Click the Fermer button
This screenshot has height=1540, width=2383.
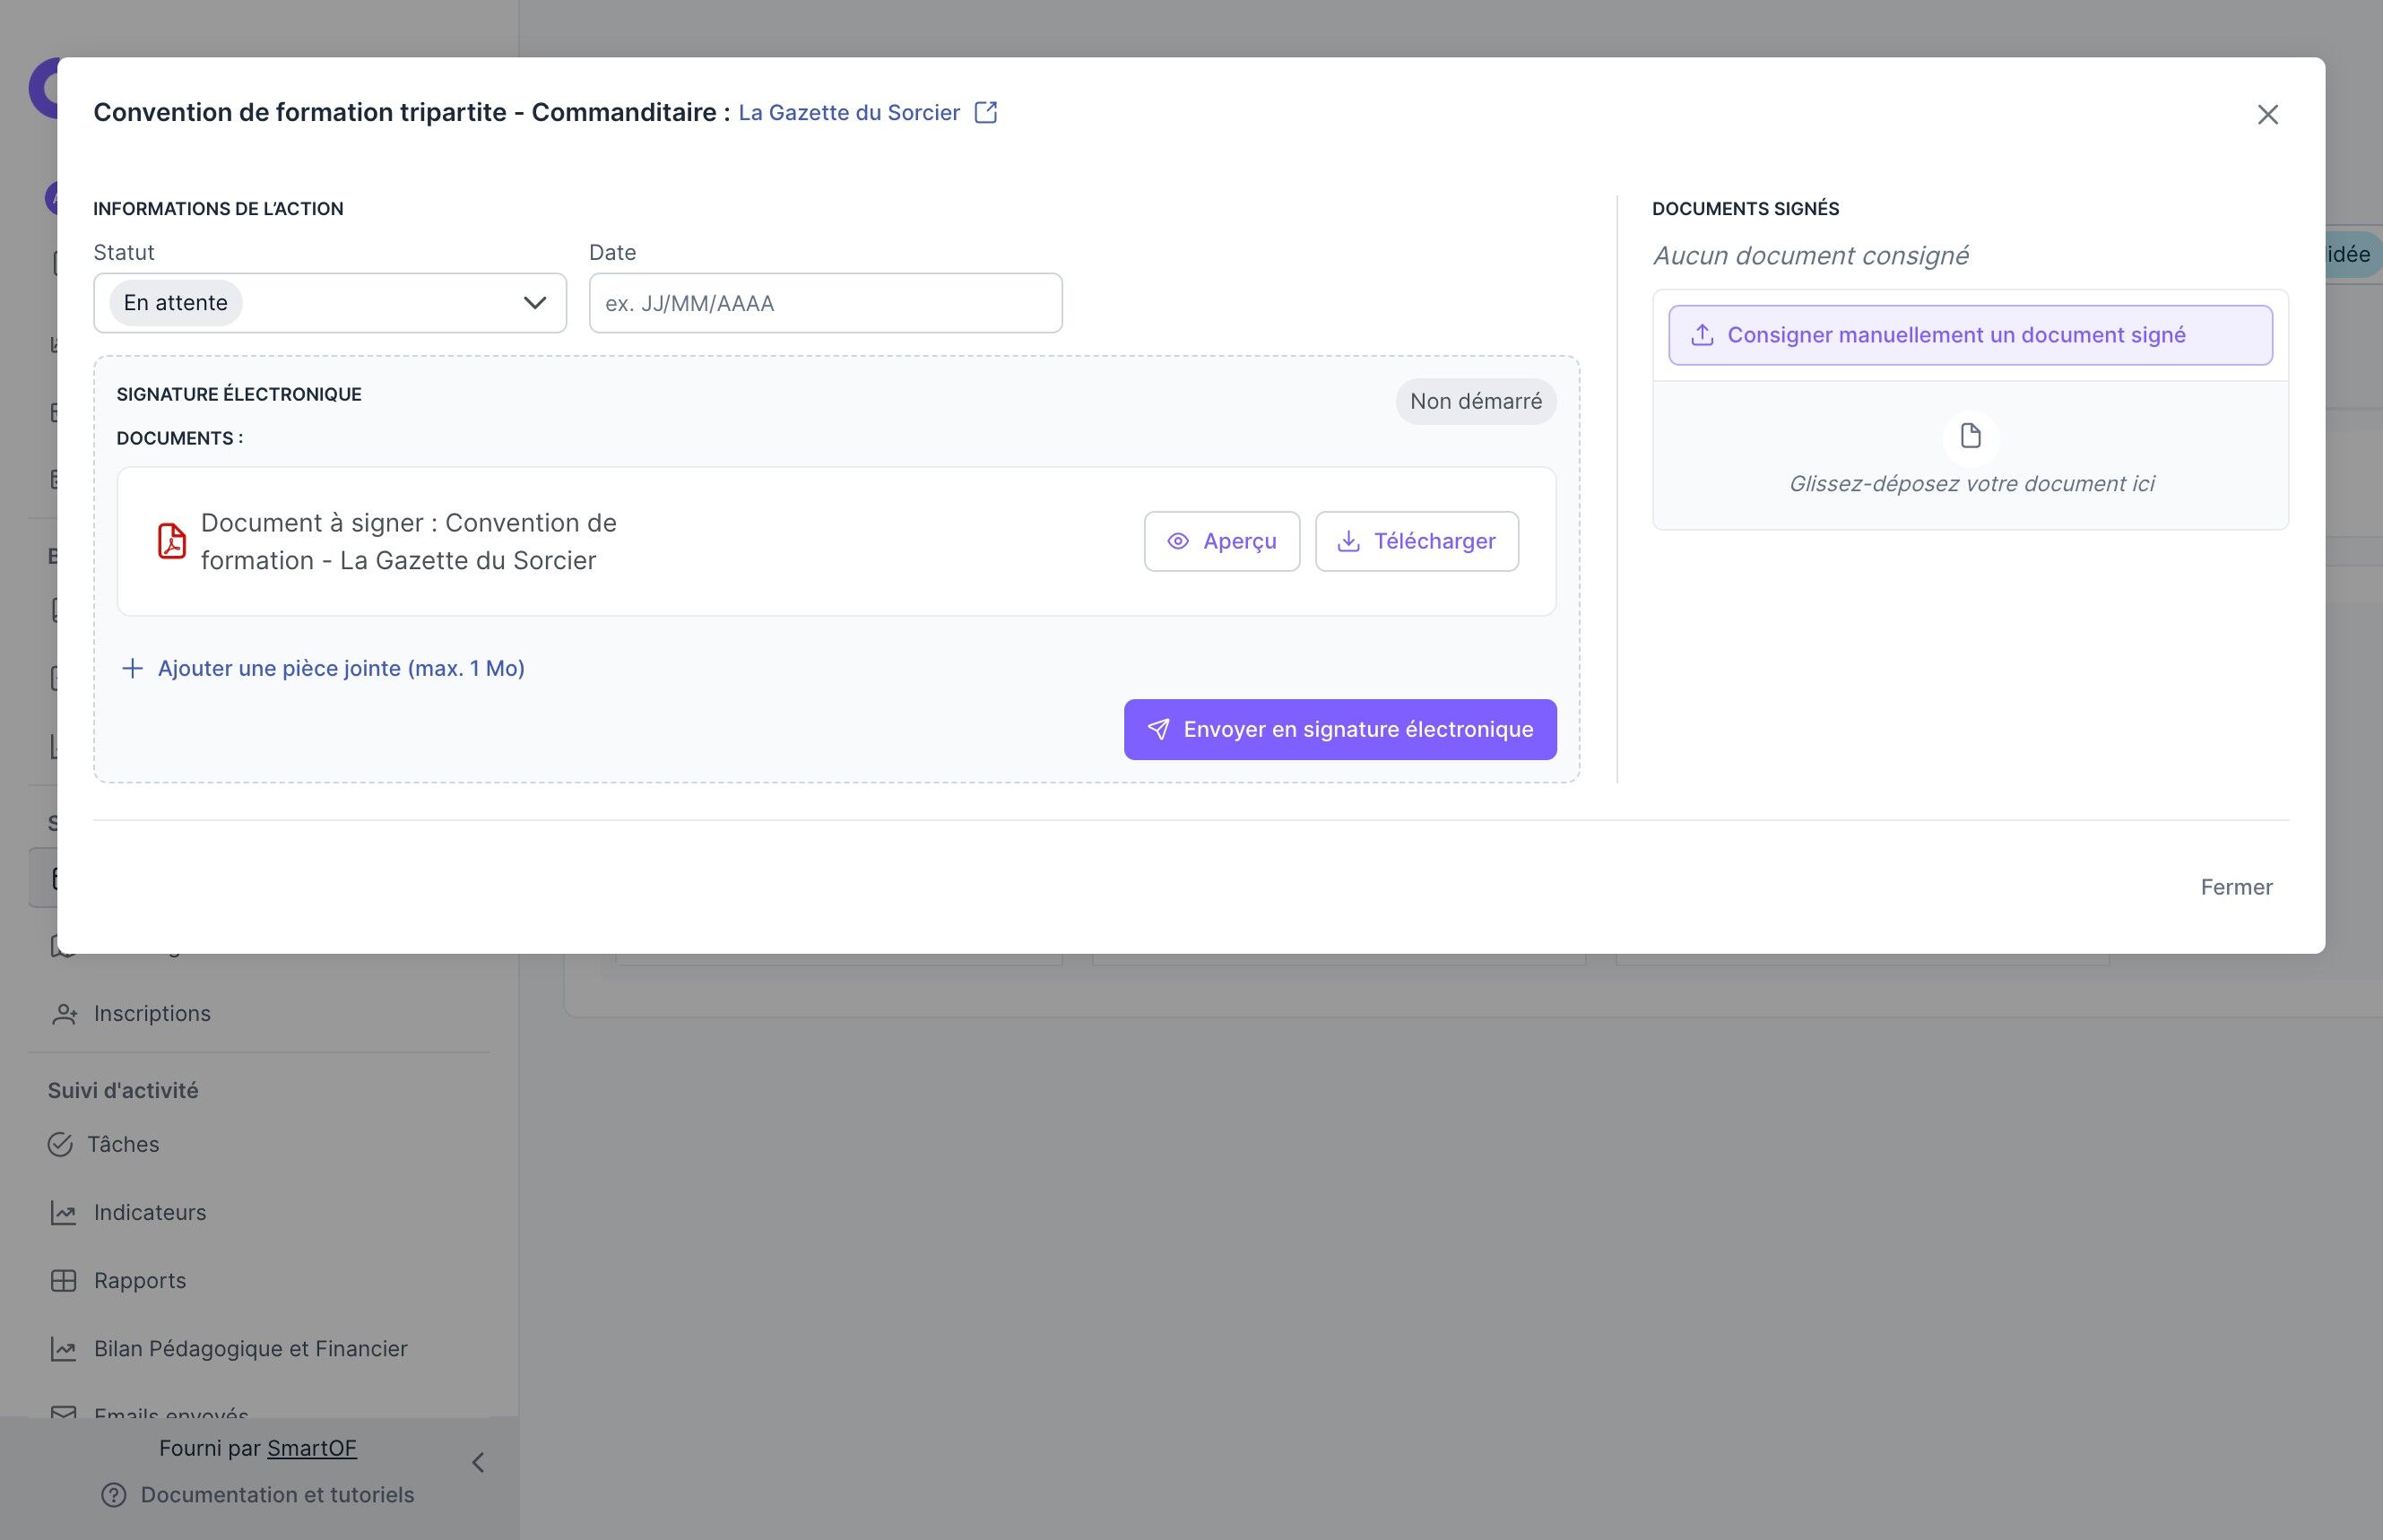tap(2236, 887)
